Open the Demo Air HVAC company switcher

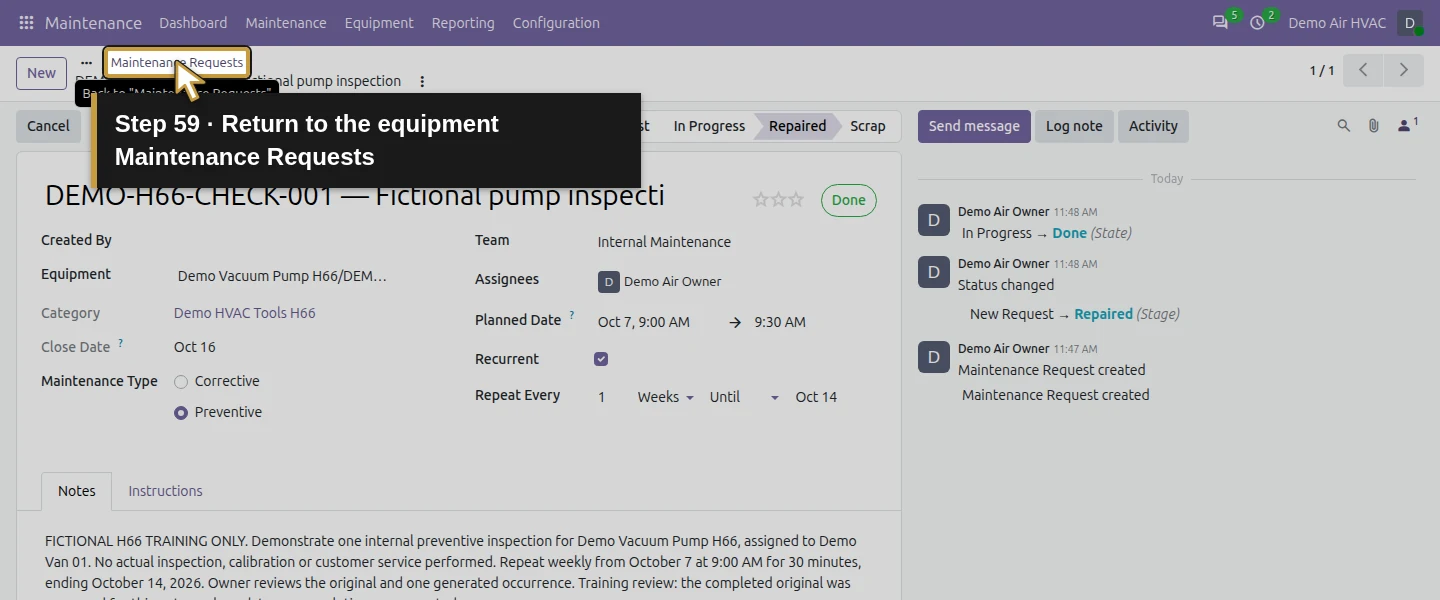(1337, 23)
